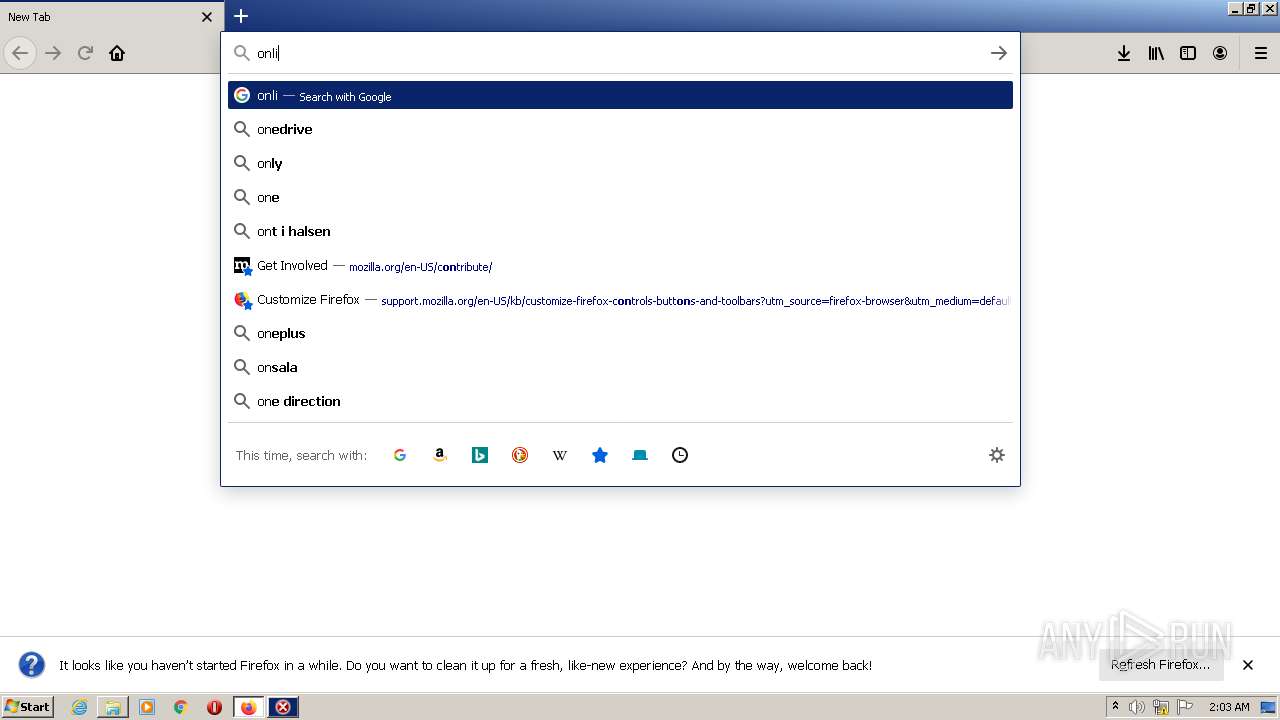The width and height of the screenshot is (1280, 720).
Task: Choose the 'ont i halsen' suggestion
Action: coord(620,231)
